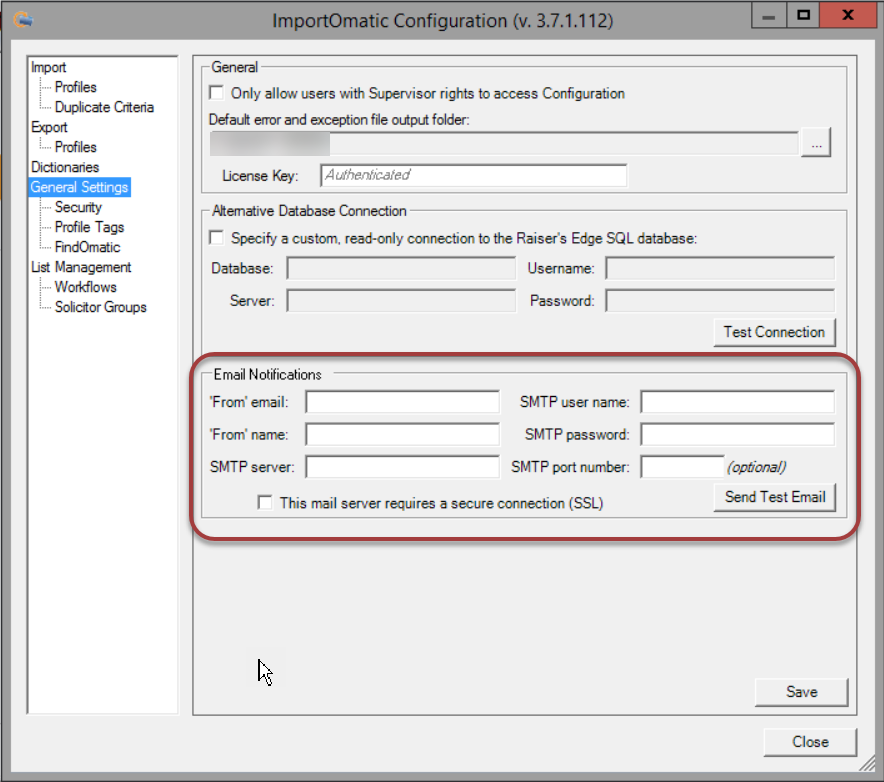Click inside the 'From' email field
Image resolution: width=884 pixels, height=782 pixels.
pyautogui.click(x=401, y=401)
